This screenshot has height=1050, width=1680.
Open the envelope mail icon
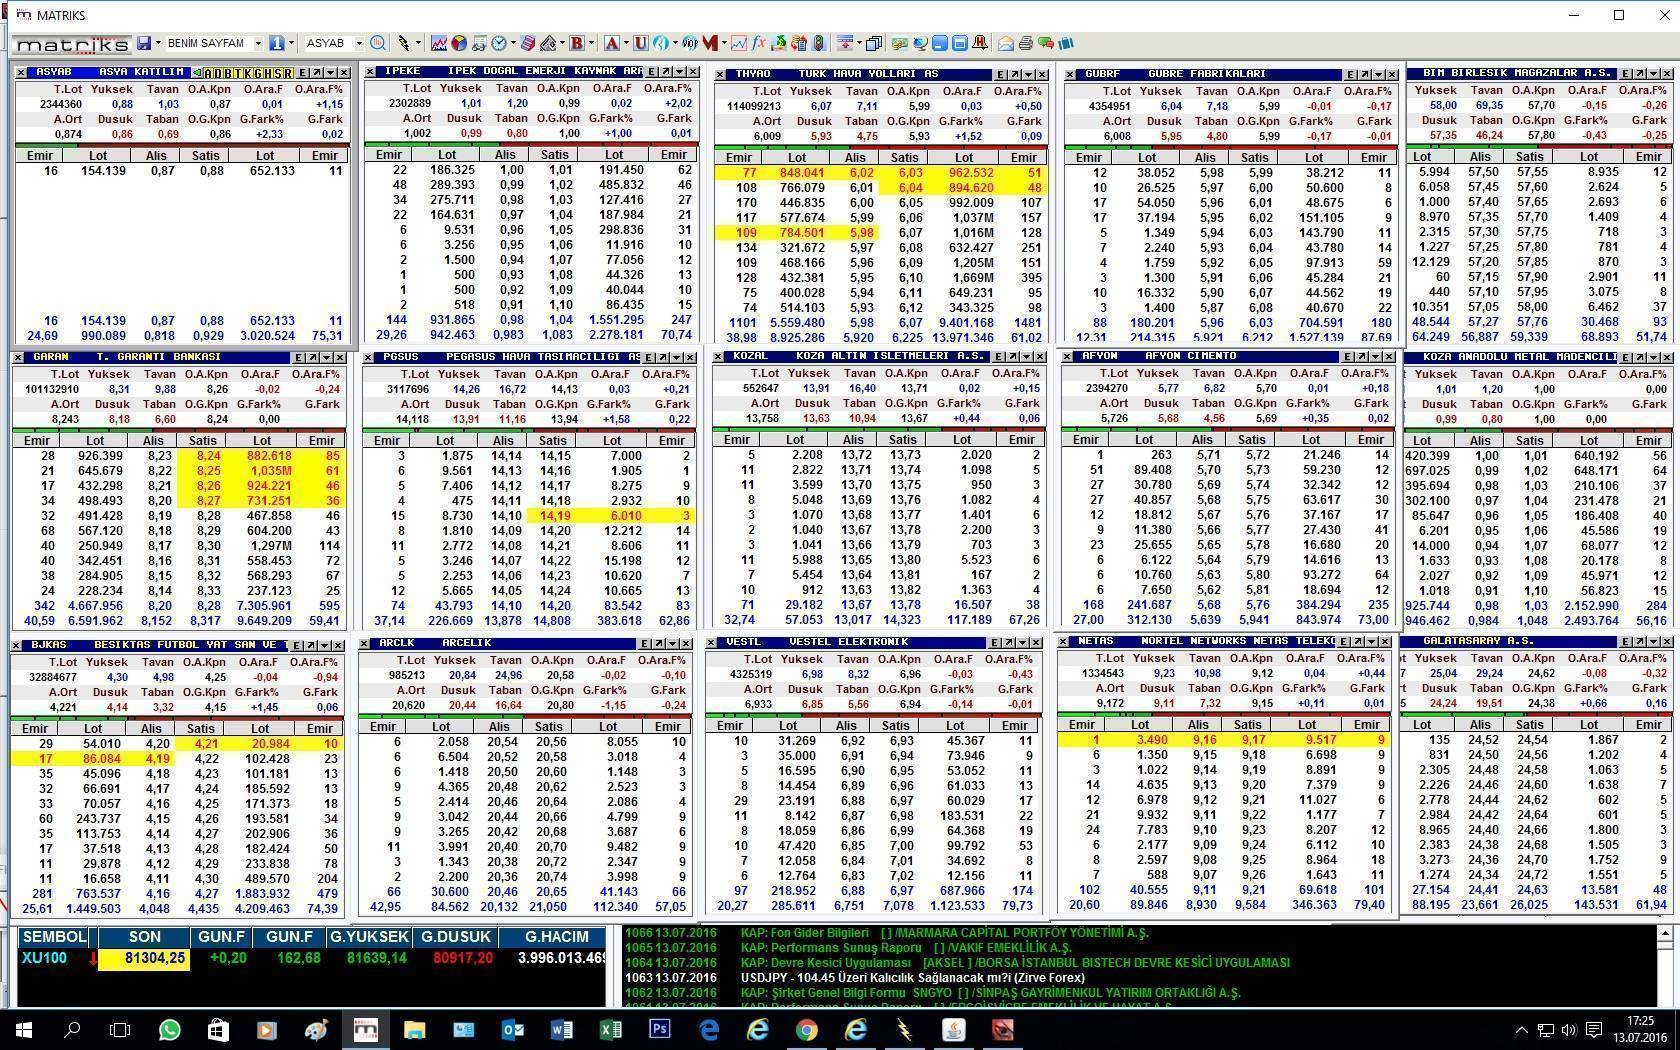pyautogui.click(x=1006, y=43)
